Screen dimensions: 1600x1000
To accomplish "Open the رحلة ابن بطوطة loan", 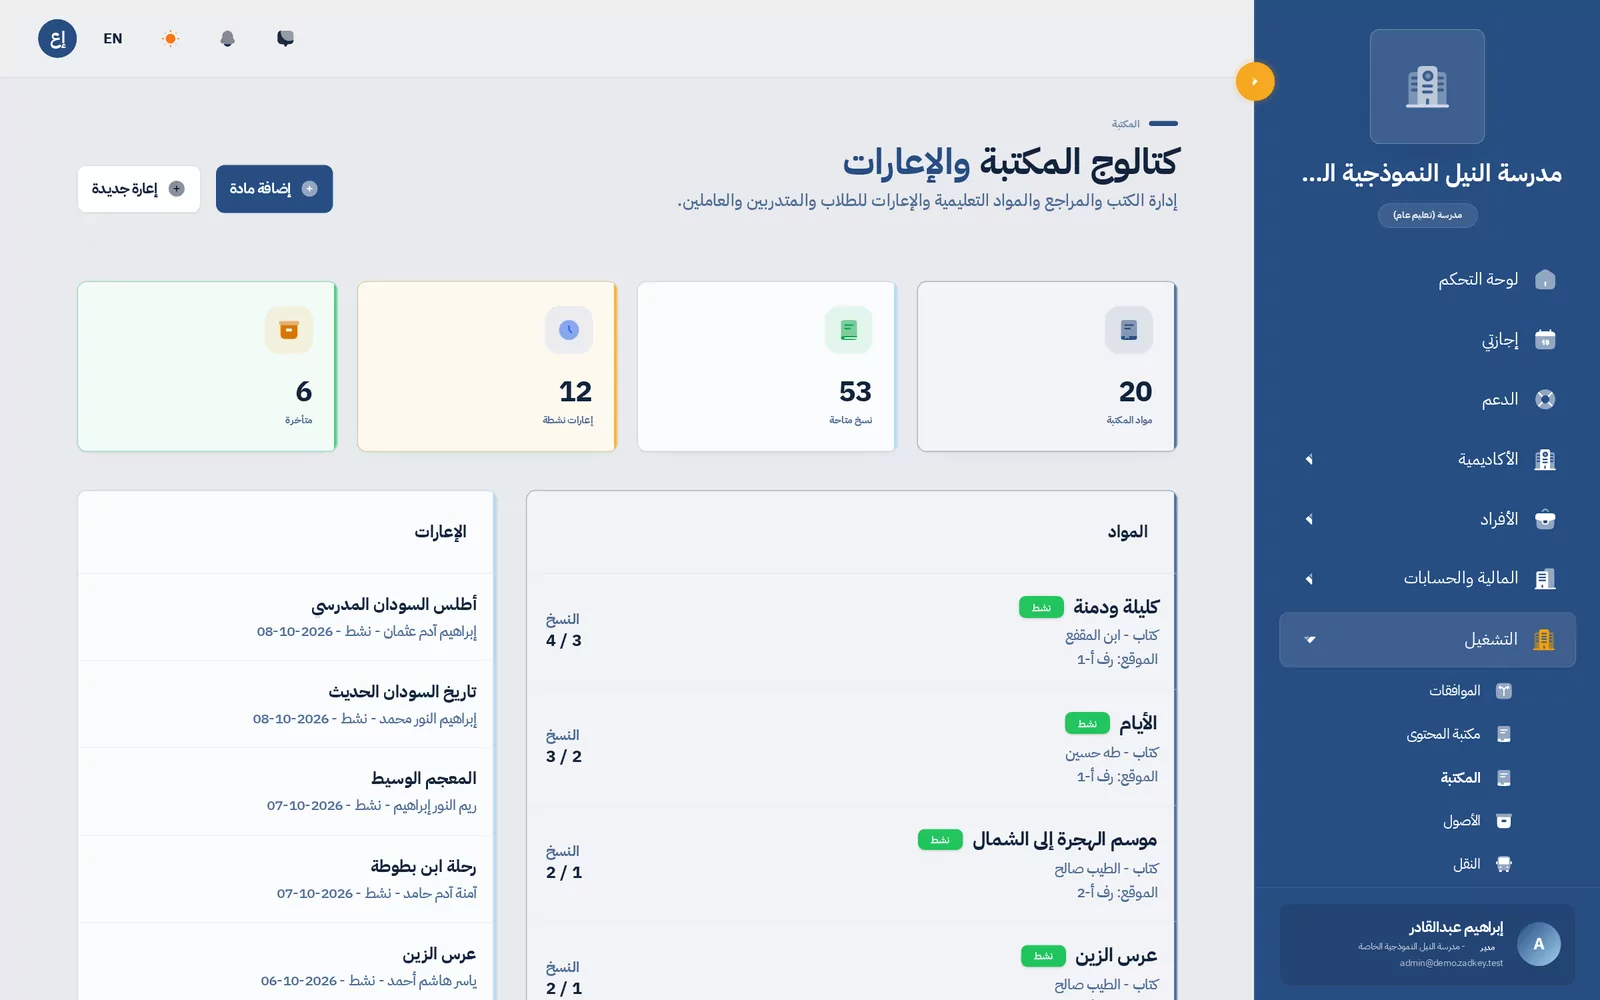I will (x=286, y=879).
